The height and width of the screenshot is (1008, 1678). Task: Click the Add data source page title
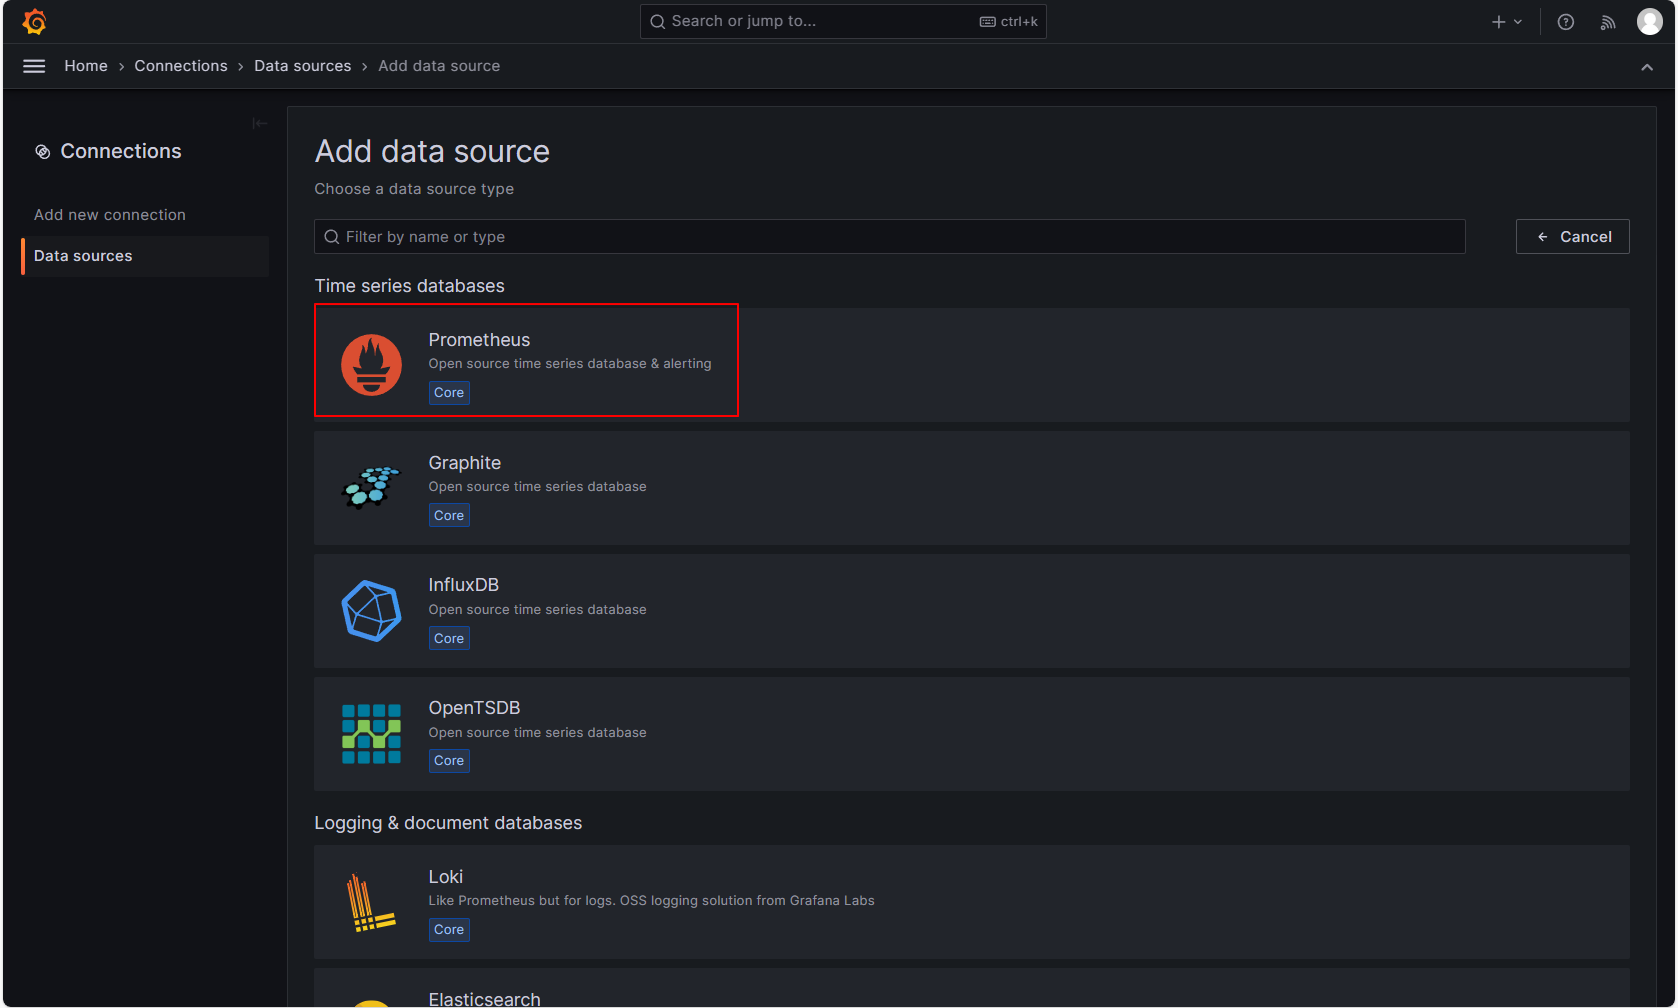pyautogui.click(x=432, y=151)
